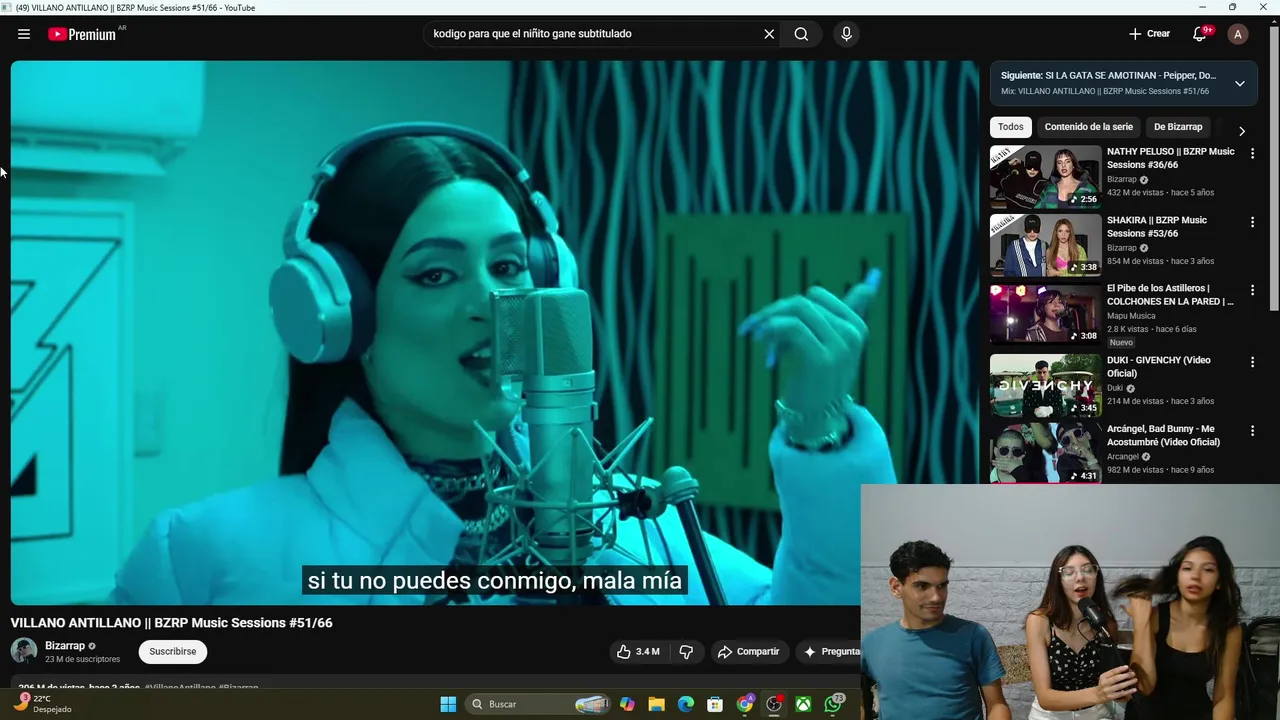Screen dimensions: 1280x720
Task: Show more filter chips arrow
Action: (x=1242, y=131)
